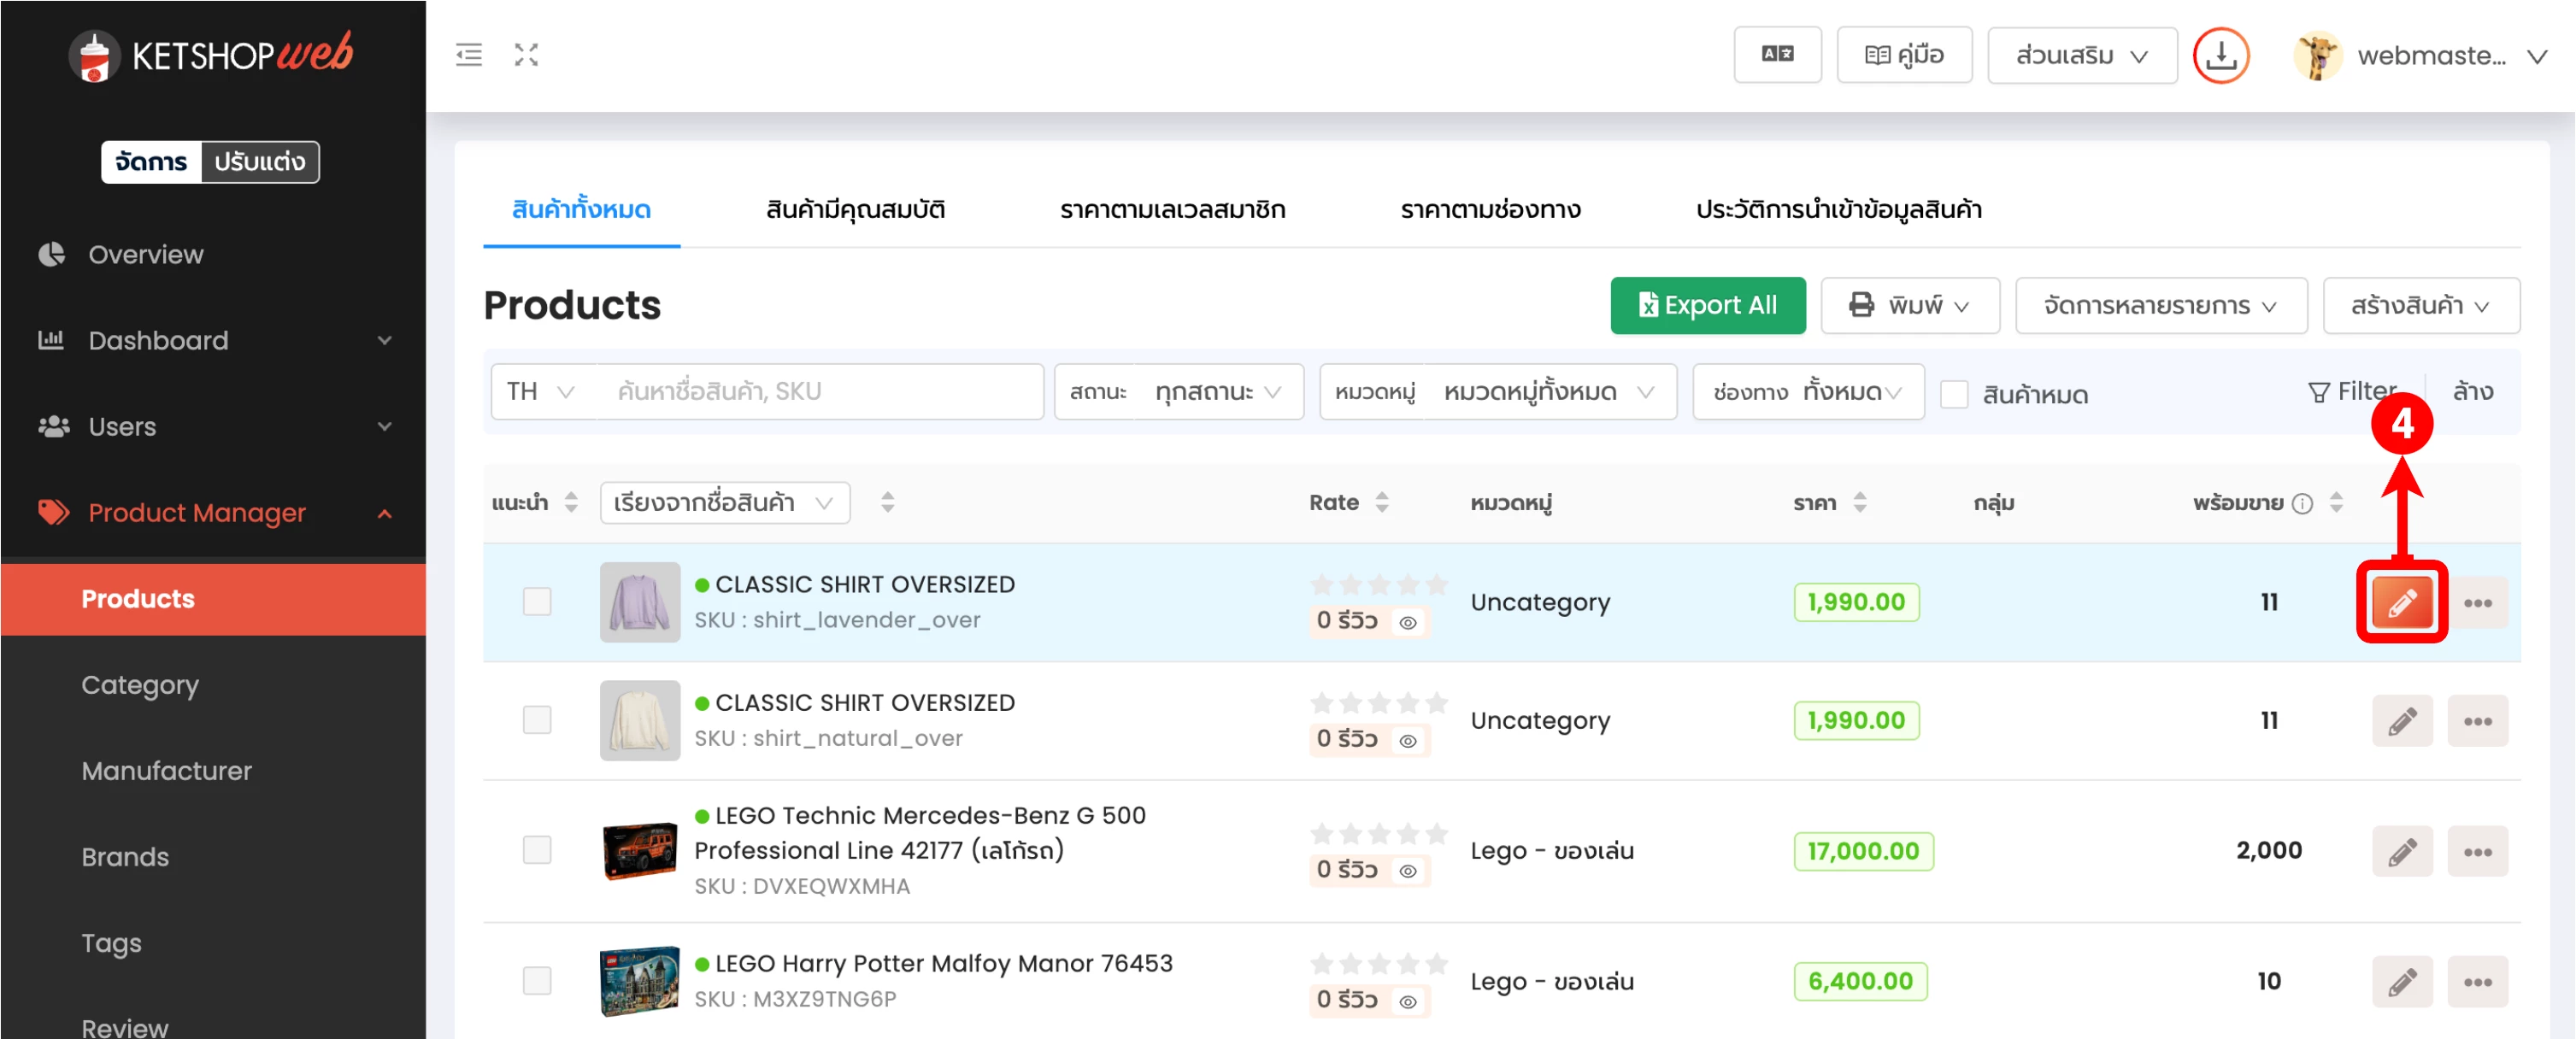2576x1039 pixels.
Task: Open Category in the sidebar menu
Action: coord(140,685)
